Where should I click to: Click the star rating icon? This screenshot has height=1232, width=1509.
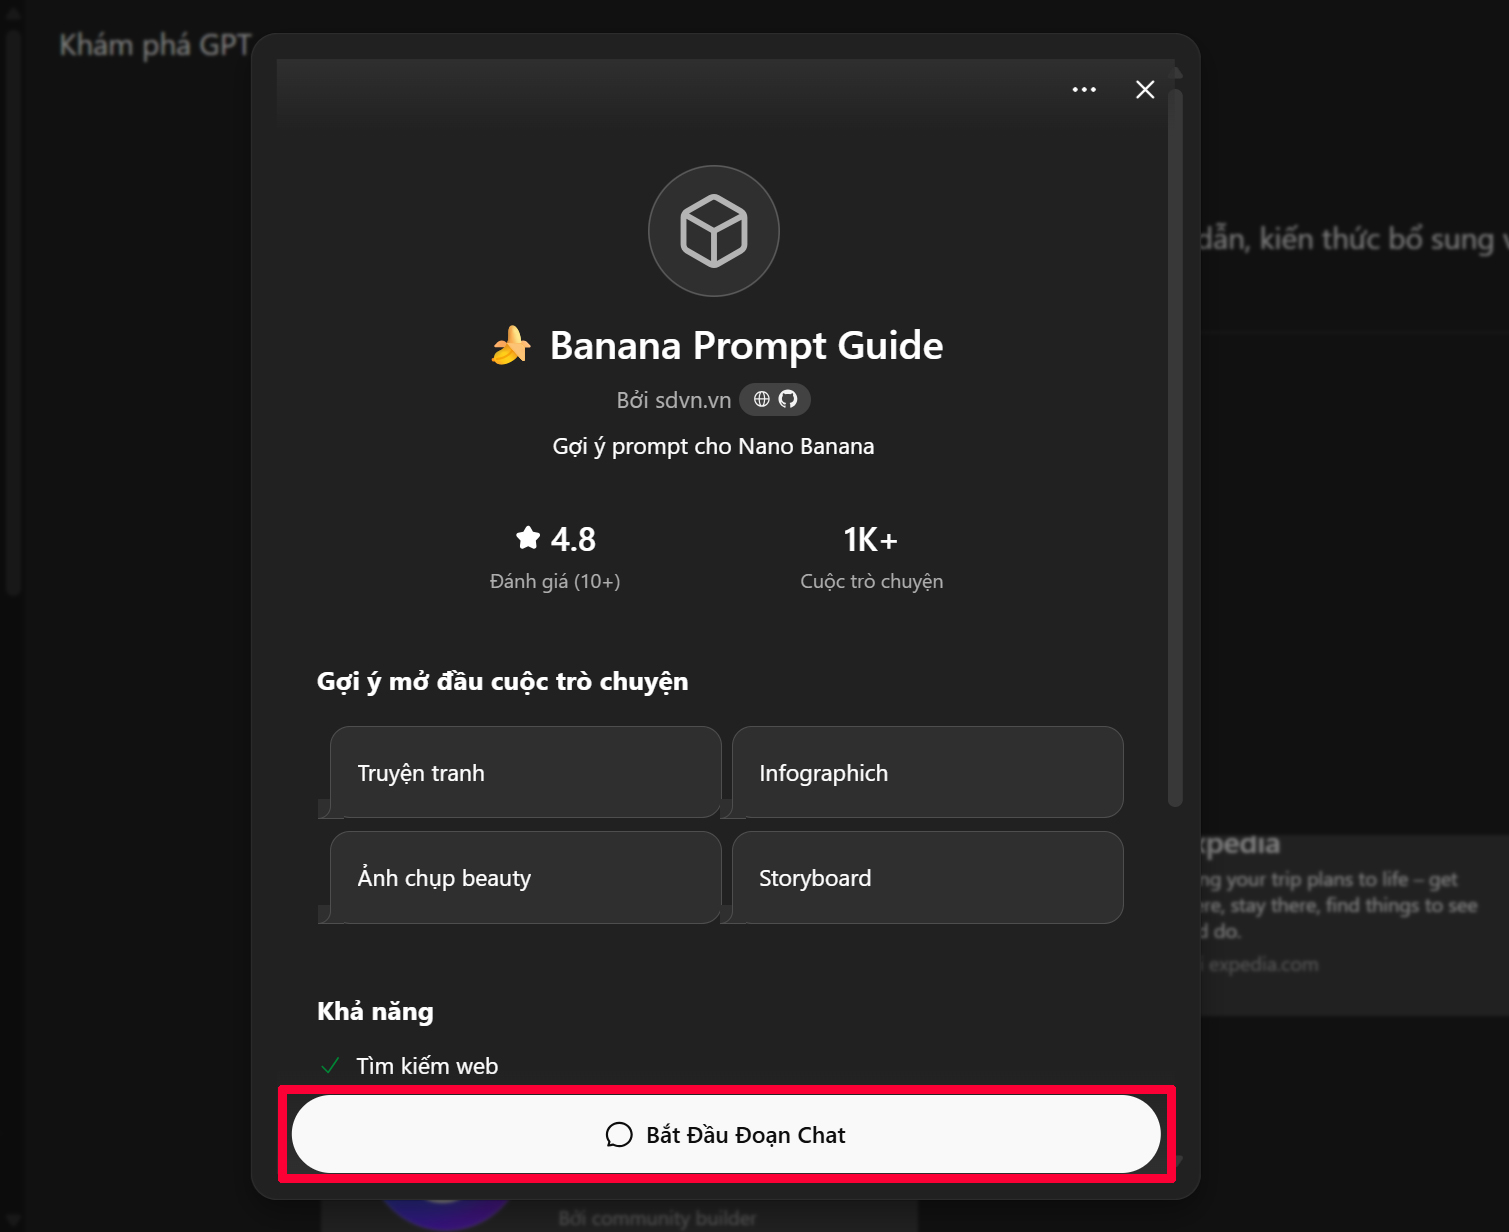point(528,538)
